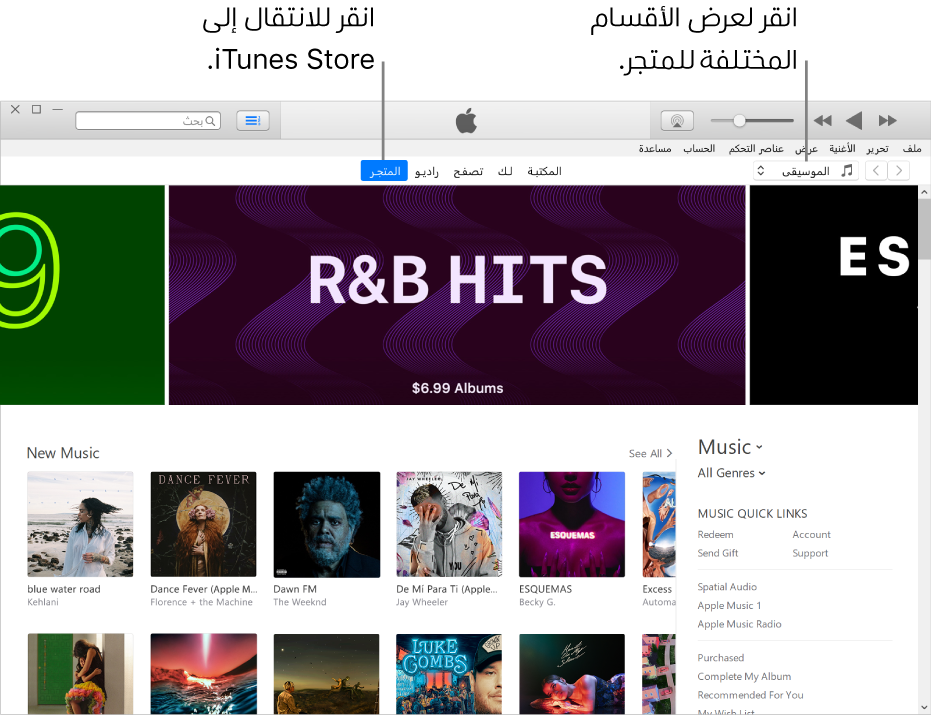Image resolution: width=931 pixels, height=716 pixels.
Task: Switch to the المكتبة (Library) tab
Action: (546, 170)
